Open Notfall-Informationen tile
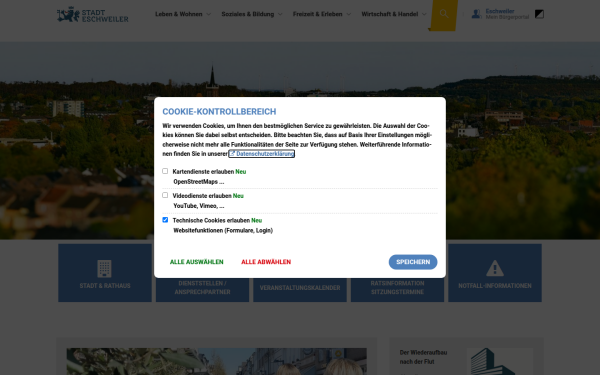 [x=495, y=273]
